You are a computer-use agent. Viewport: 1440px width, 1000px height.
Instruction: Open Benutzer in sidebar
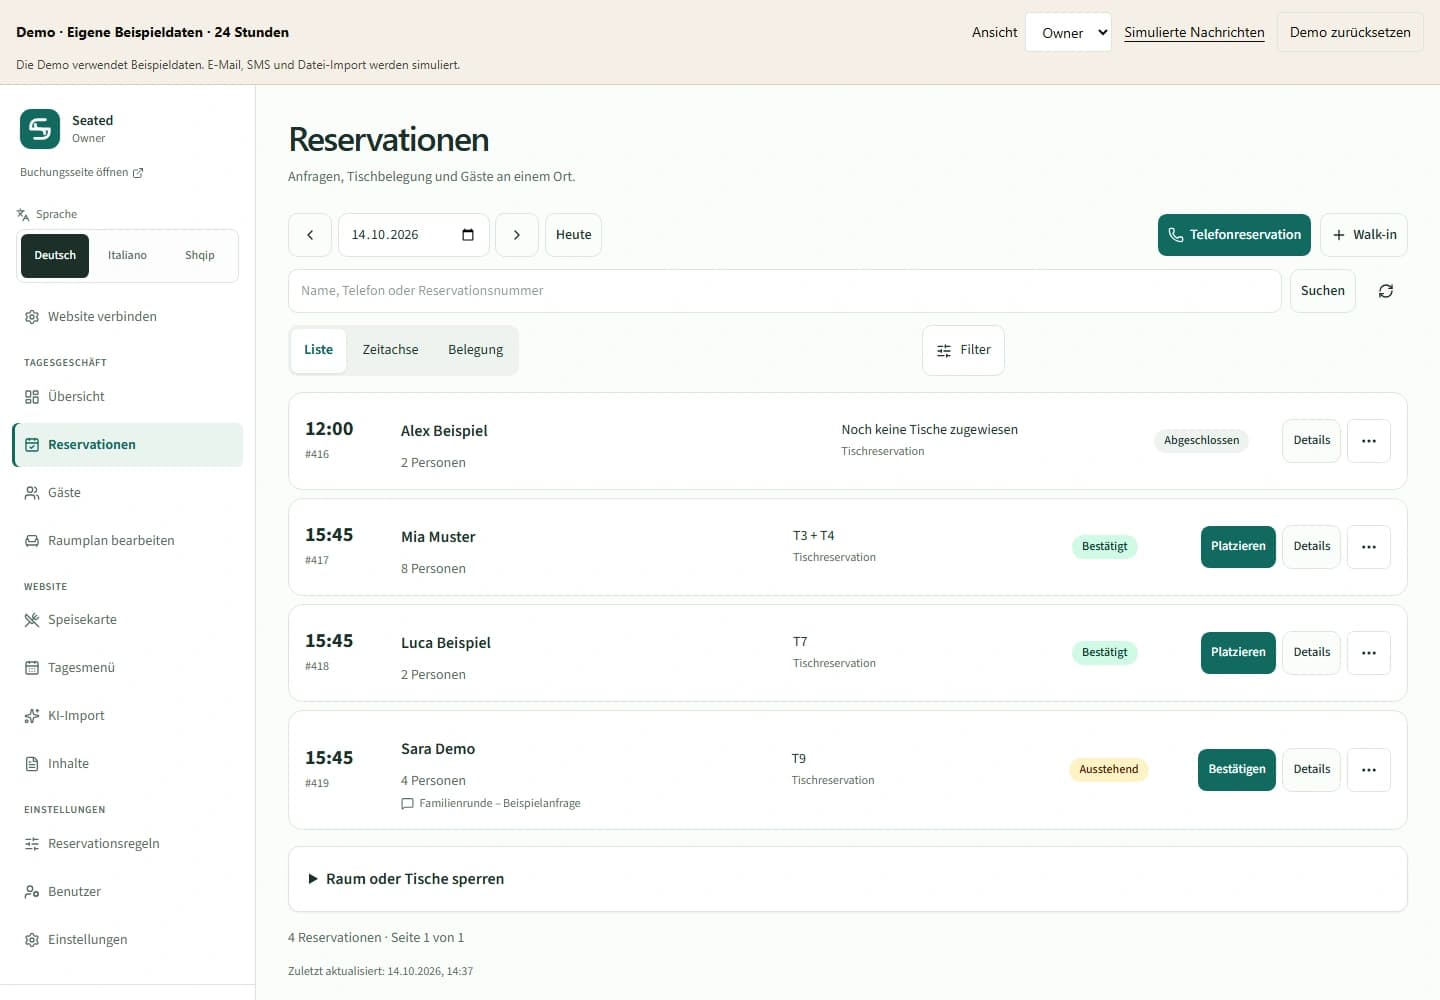(127, 892)
